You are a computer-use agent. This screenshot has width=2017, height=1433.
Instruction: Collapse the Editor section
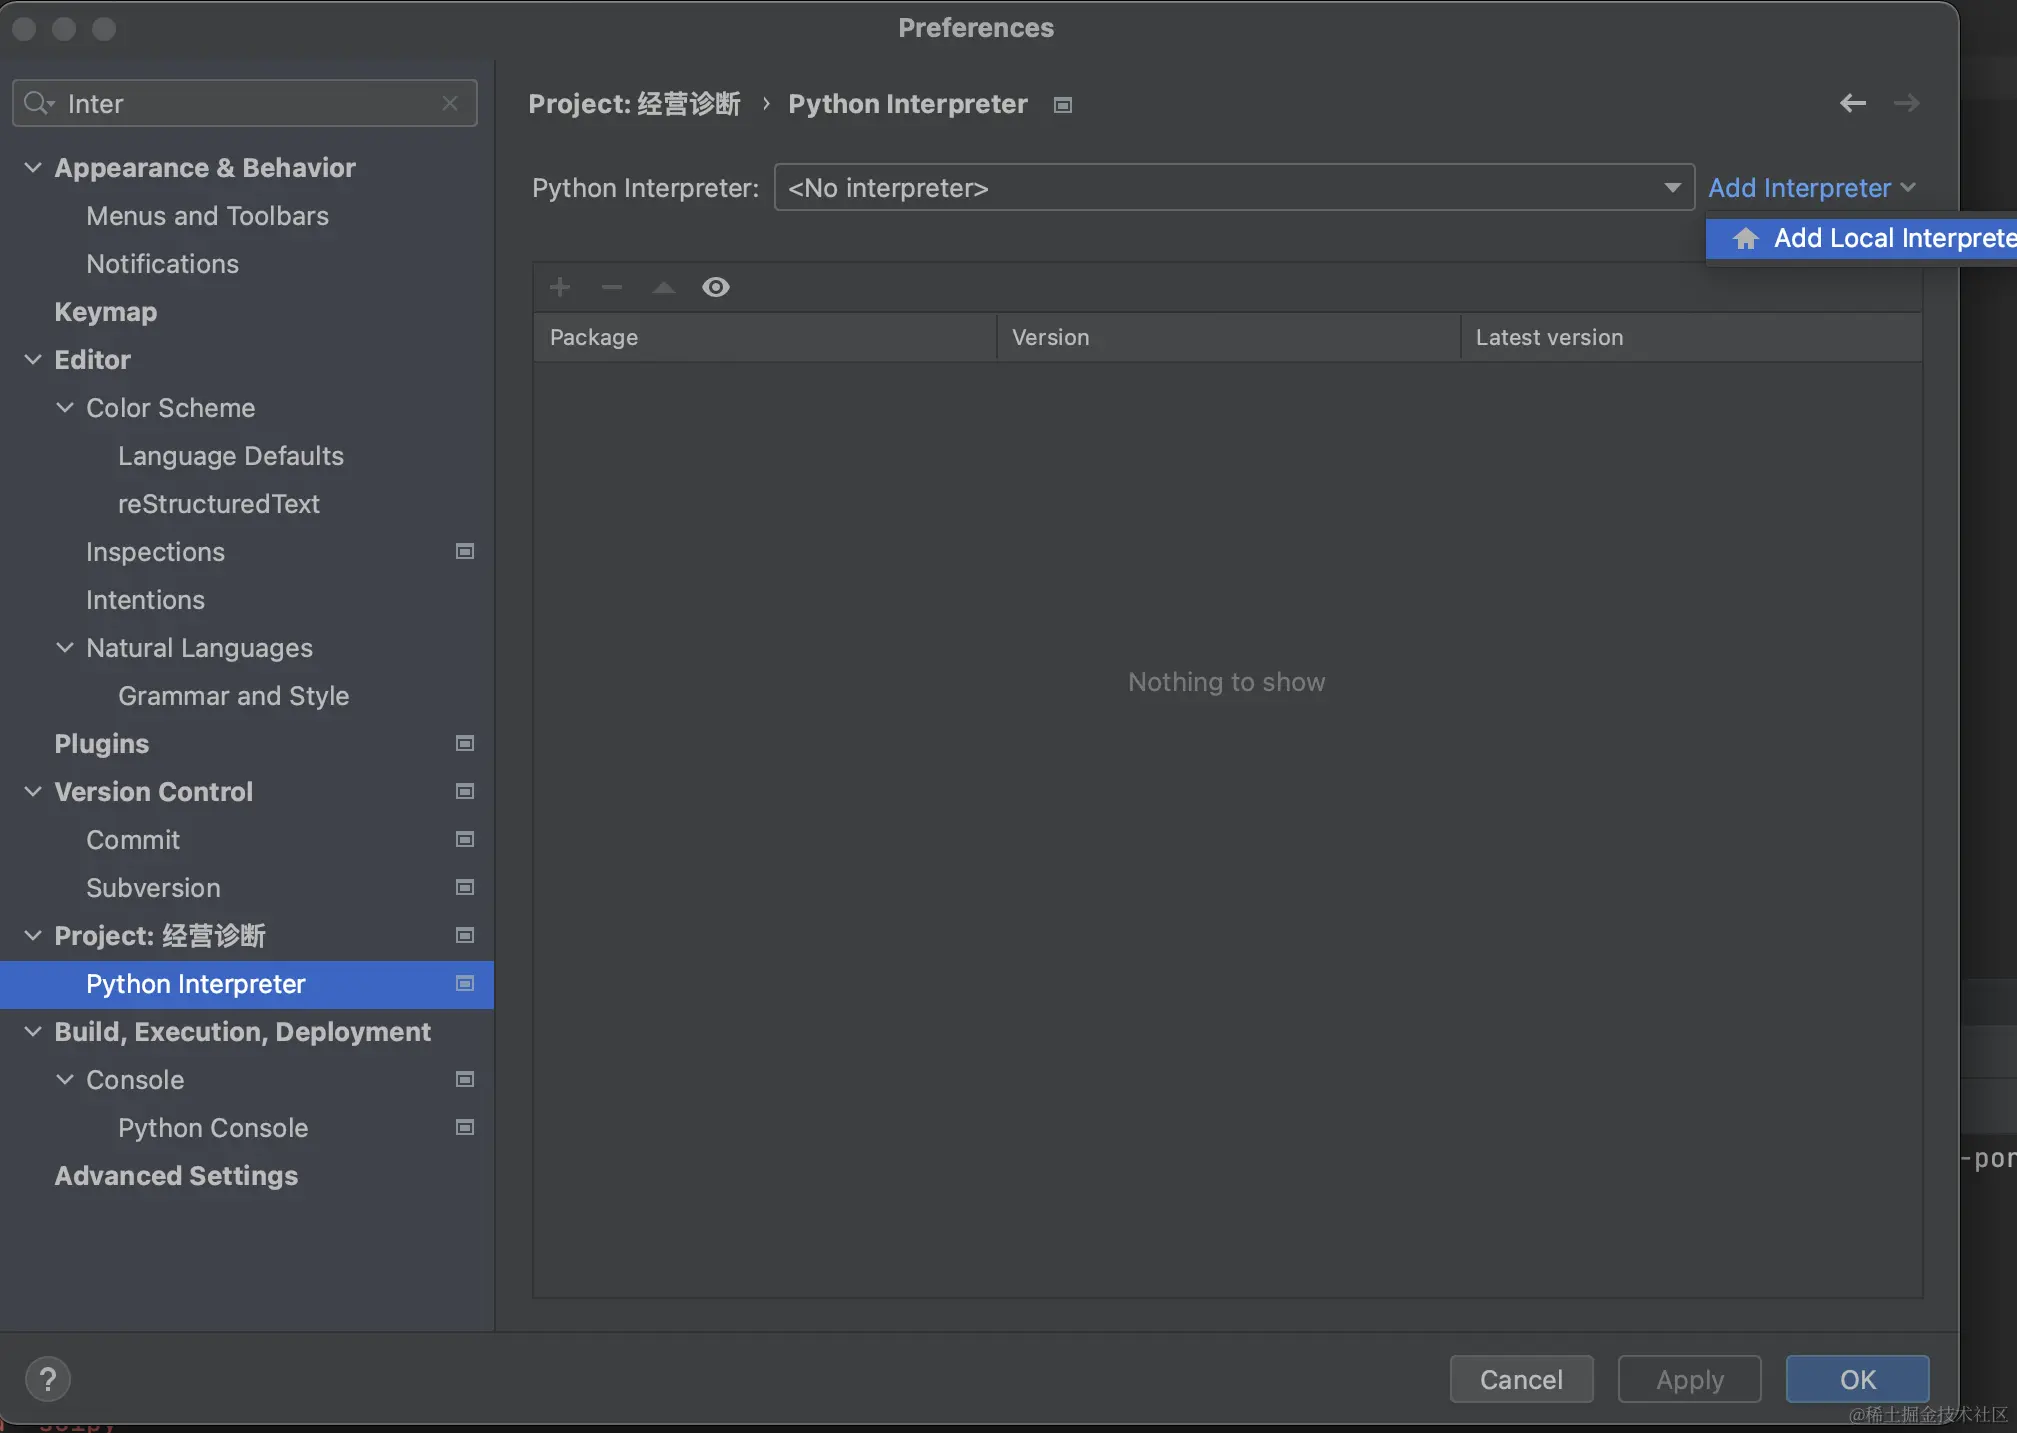33,359
